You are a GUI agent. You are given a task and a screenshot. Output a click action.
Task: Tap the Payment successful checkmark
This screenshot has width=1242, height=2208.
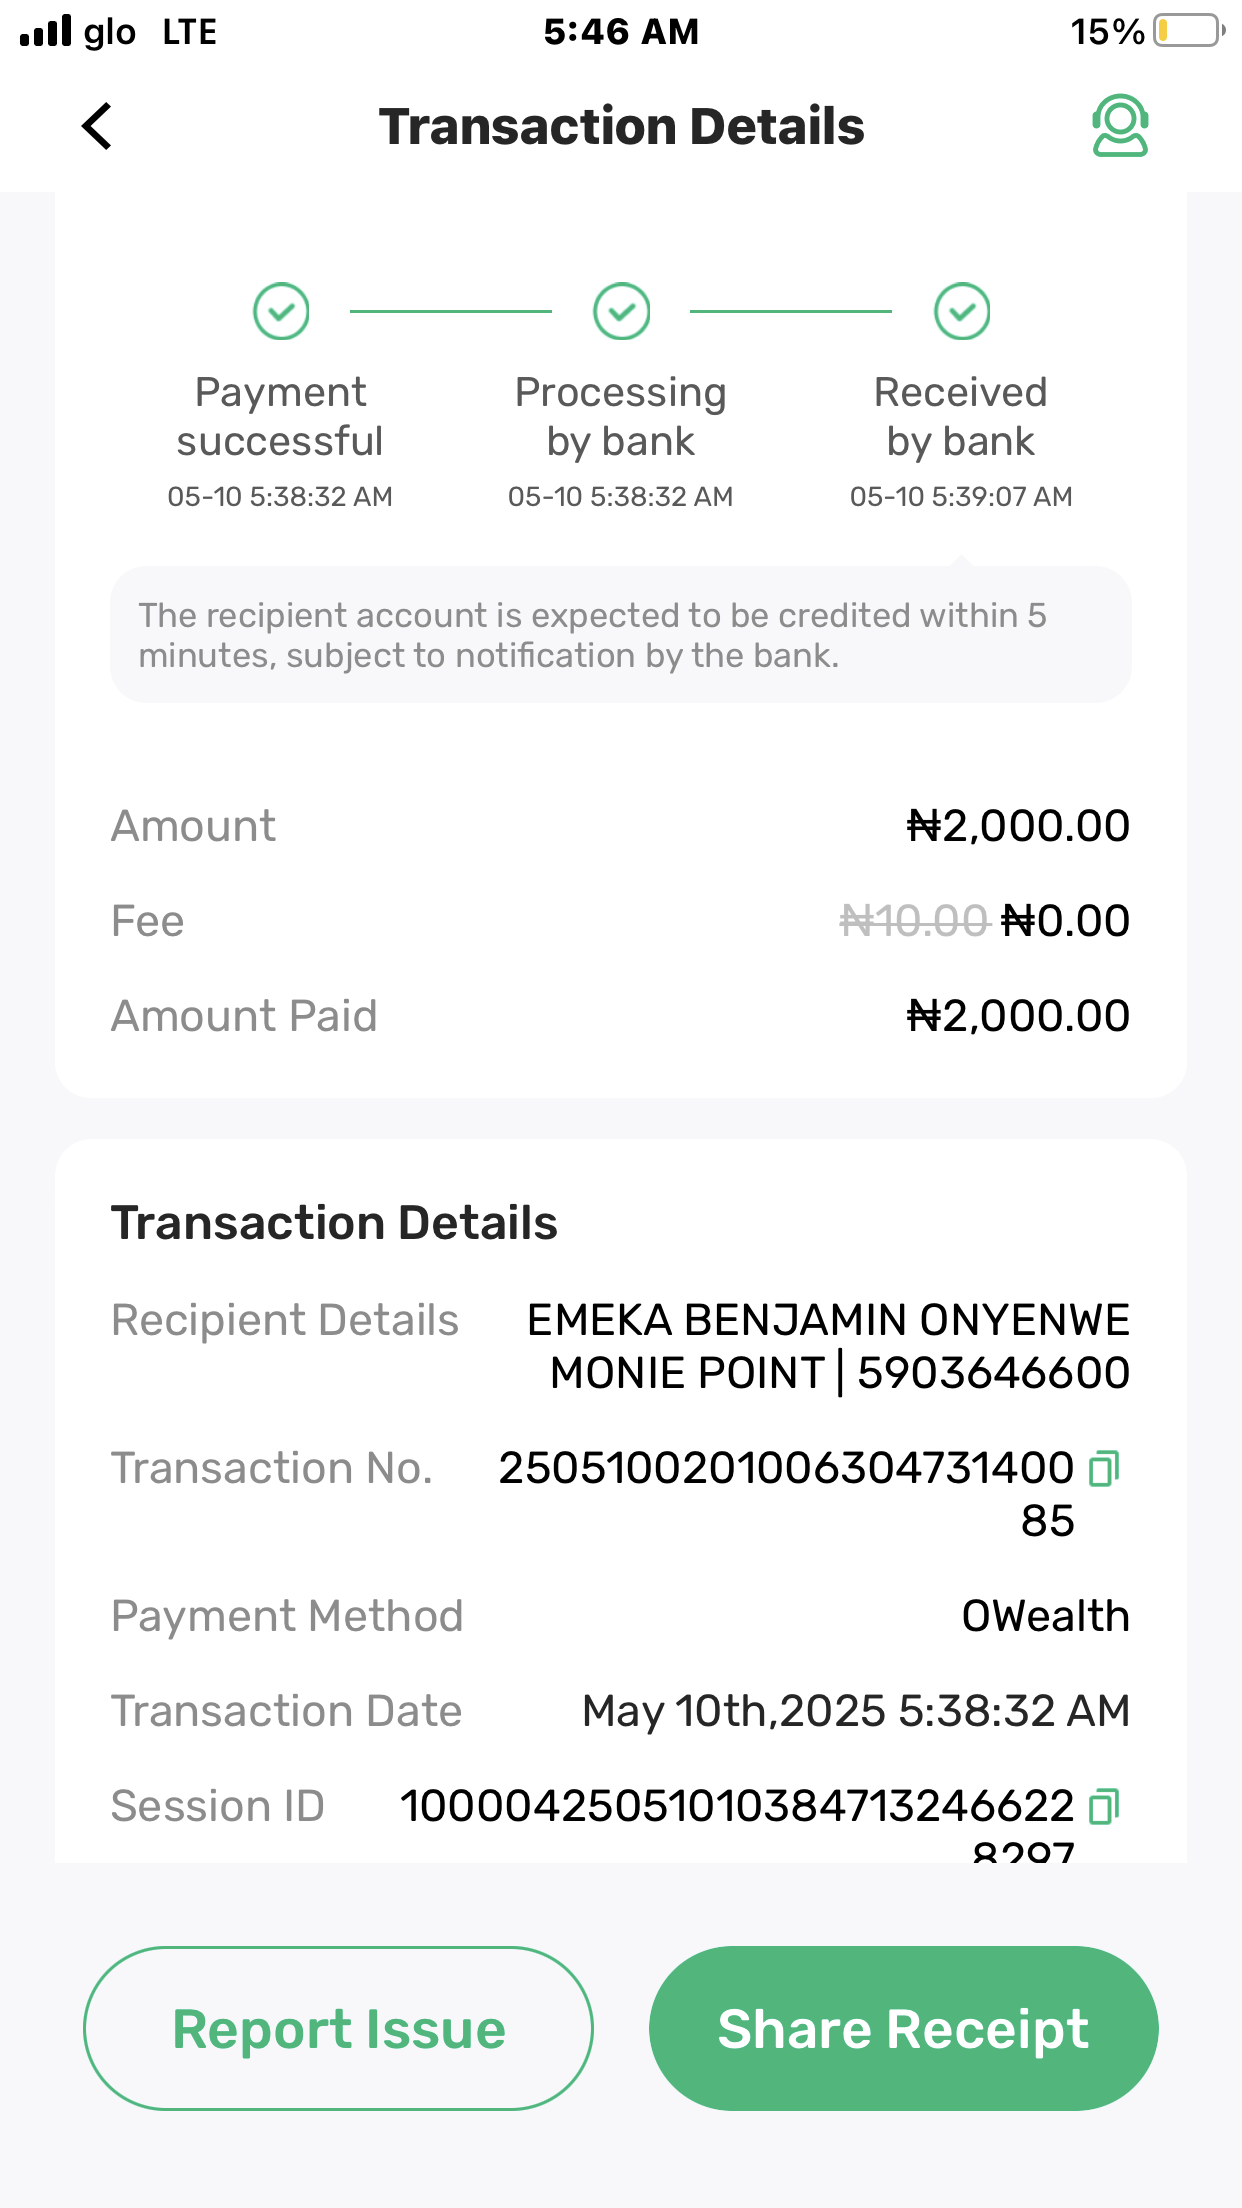point(281,312)
